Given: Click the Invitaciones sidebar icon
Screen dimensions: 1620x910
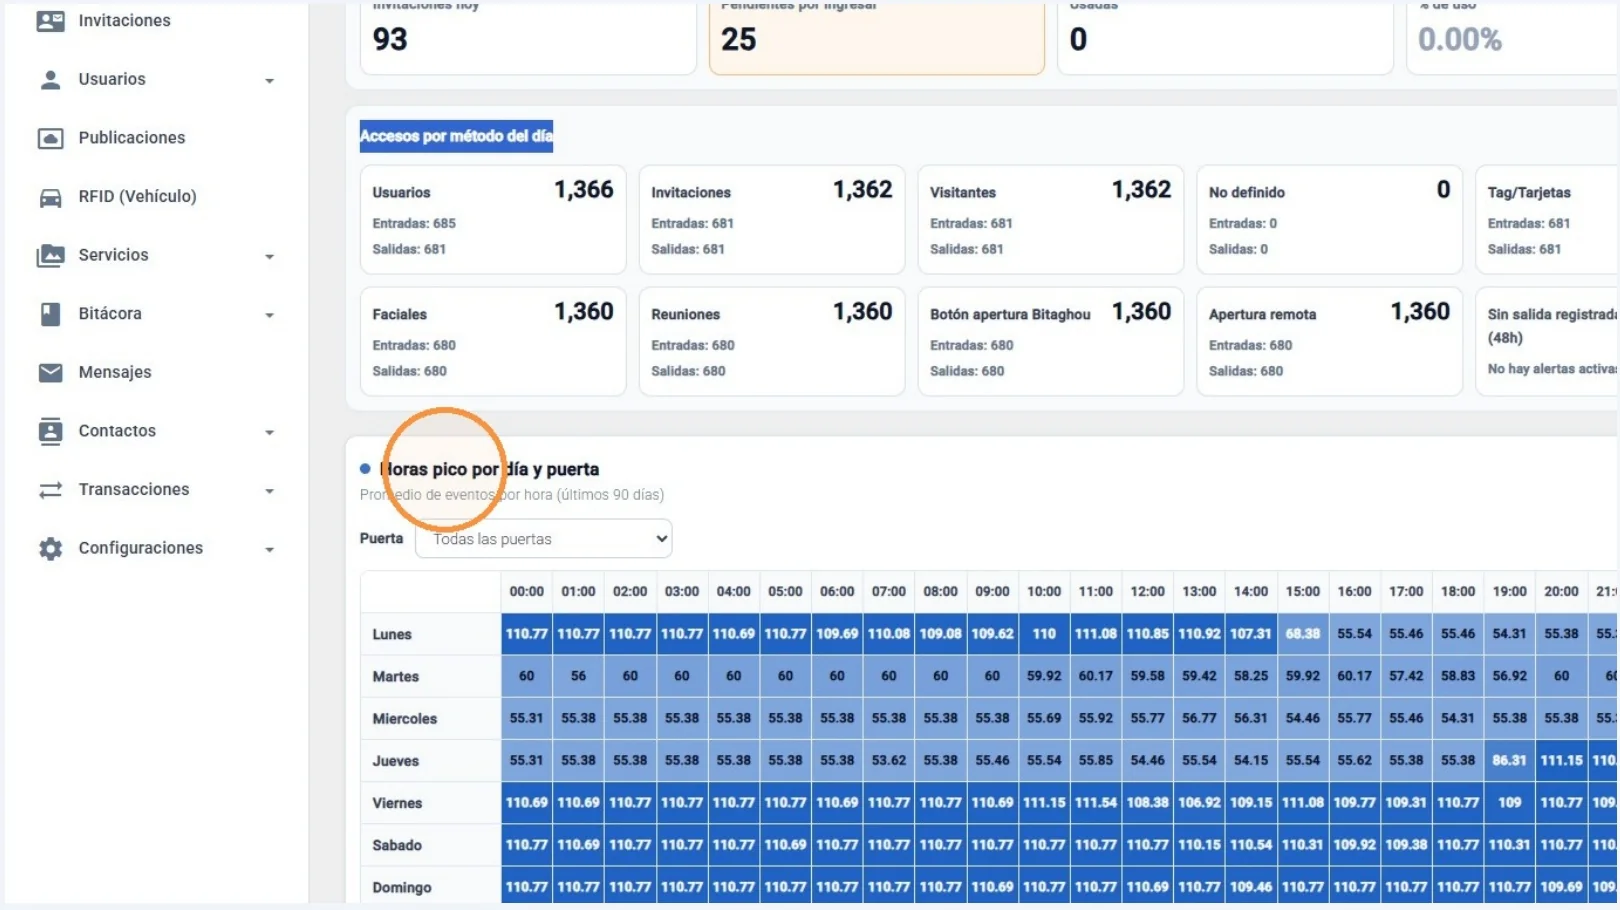Looking at the screenshot, I should pyautogui.click(x=50, y=21).
